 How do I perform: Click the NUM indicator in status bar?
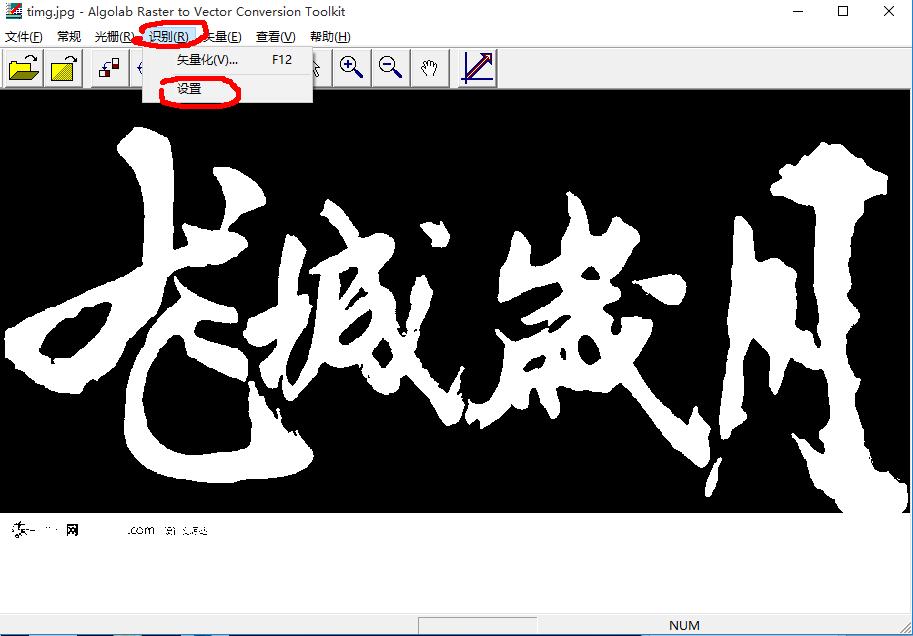click(x=683, y=624)
